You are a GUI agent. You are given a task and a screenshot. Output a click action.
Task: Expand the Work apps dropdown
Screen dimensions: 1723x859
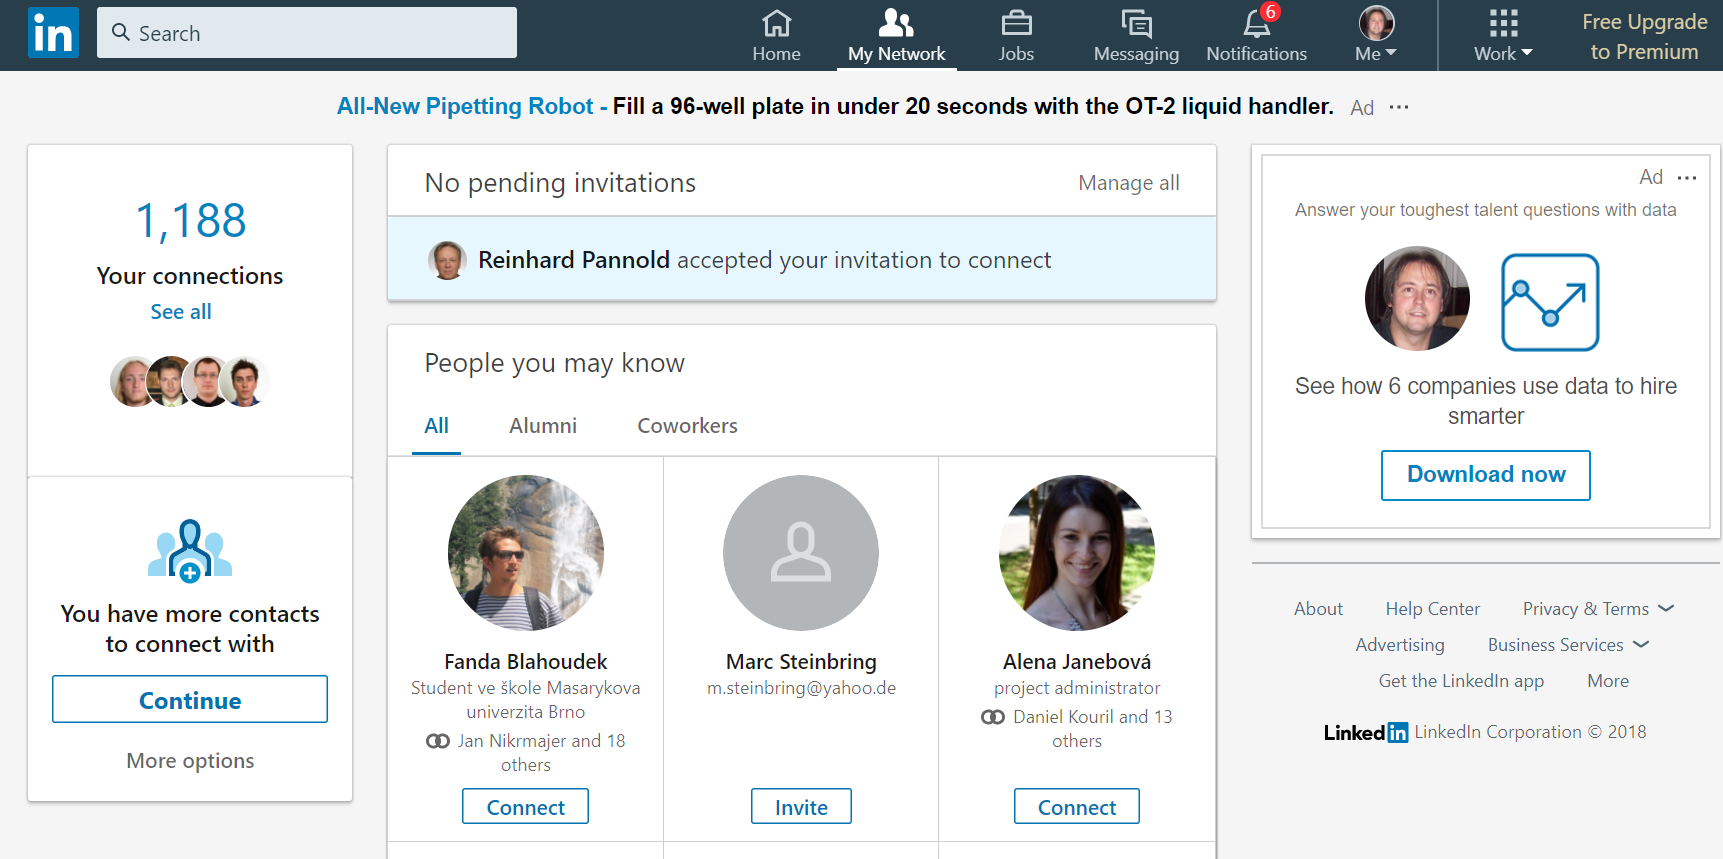click(x=1503, y=34)
